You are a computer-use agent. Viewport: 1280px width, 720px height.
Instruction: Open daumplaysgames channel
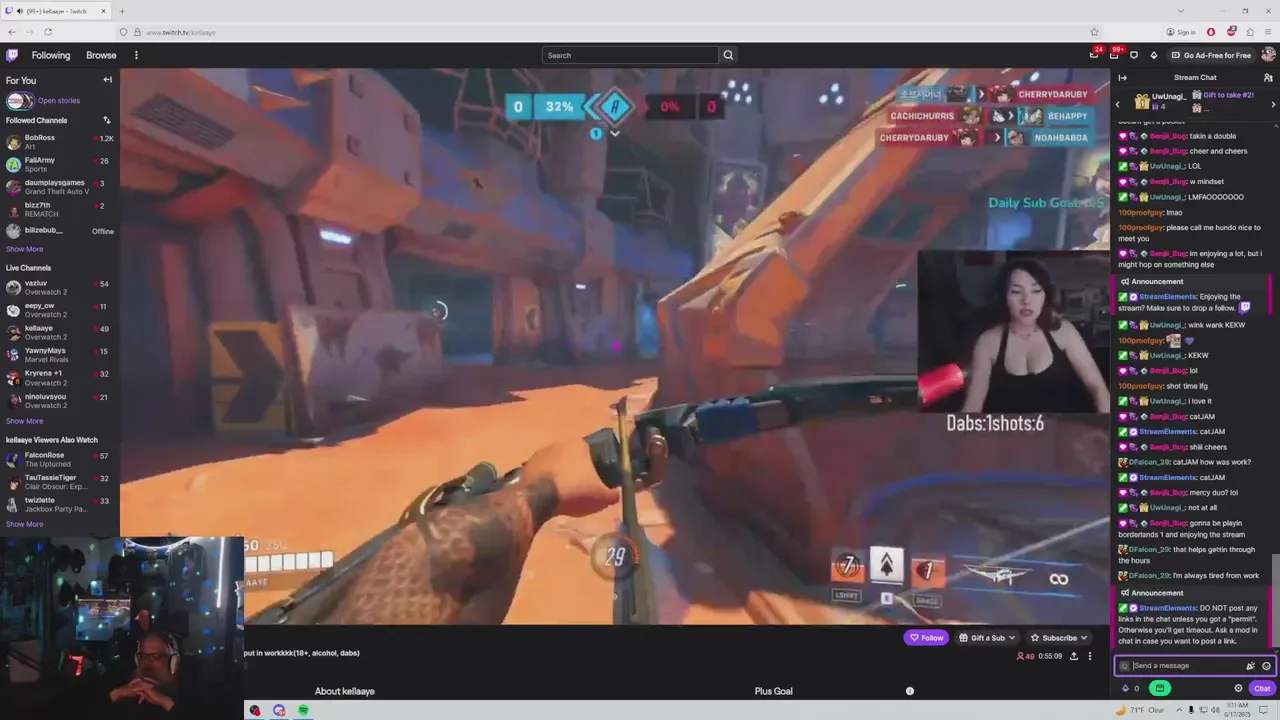point(60,187)
